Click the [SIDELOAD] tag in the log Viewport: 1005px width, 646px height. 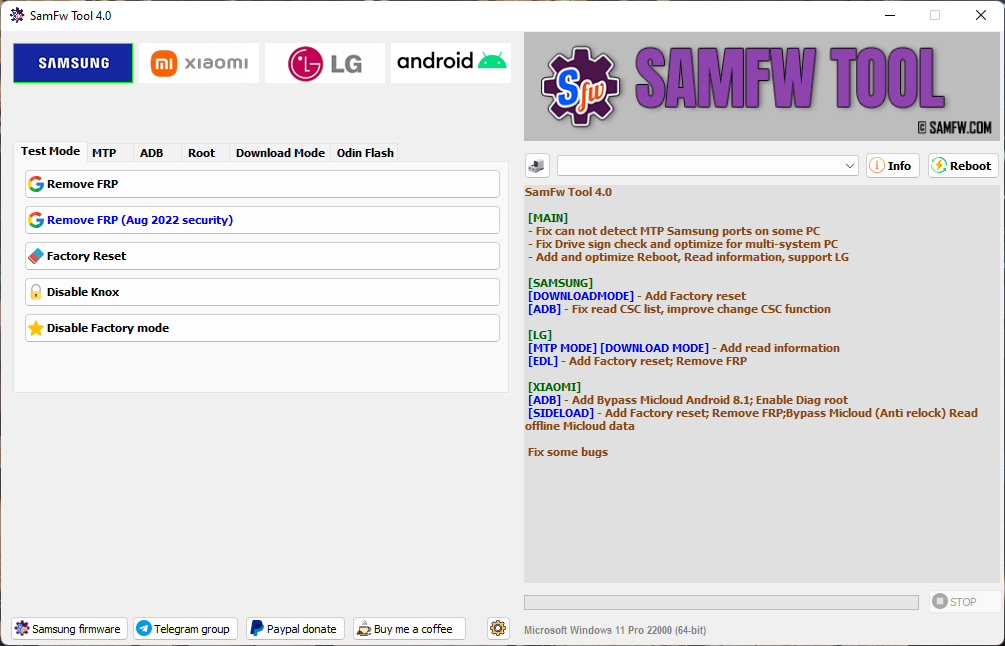[561, 413]
